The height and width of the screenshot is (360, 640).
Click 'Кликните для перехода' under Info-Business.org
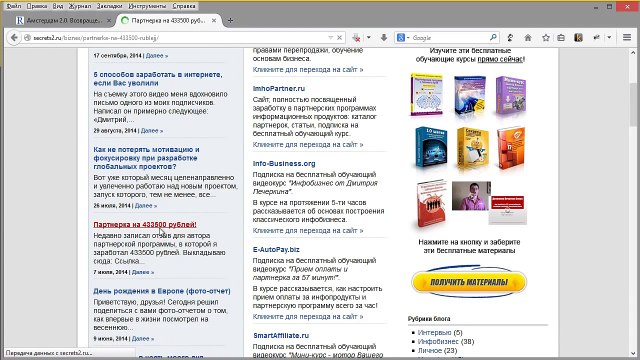point(308,231)
